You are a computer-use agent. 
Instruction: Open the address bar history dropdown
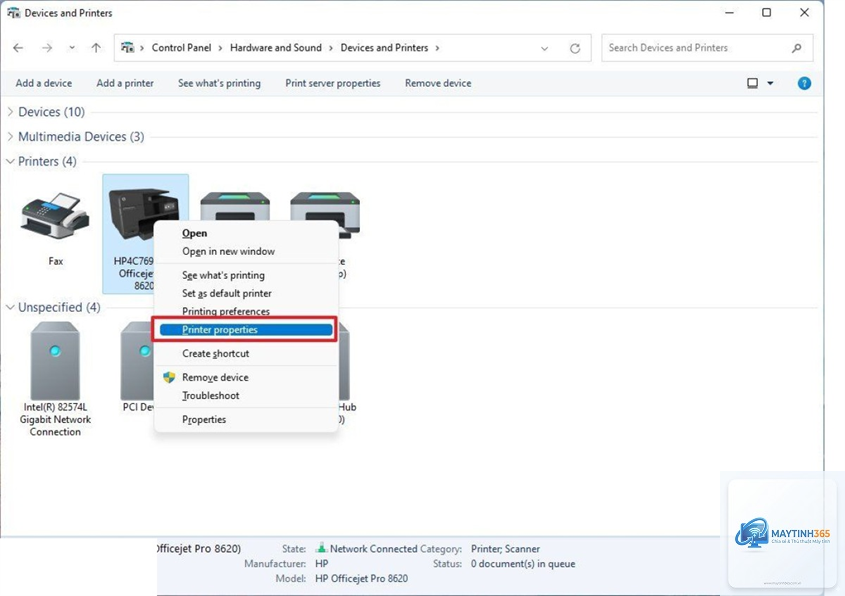point(544,48)
